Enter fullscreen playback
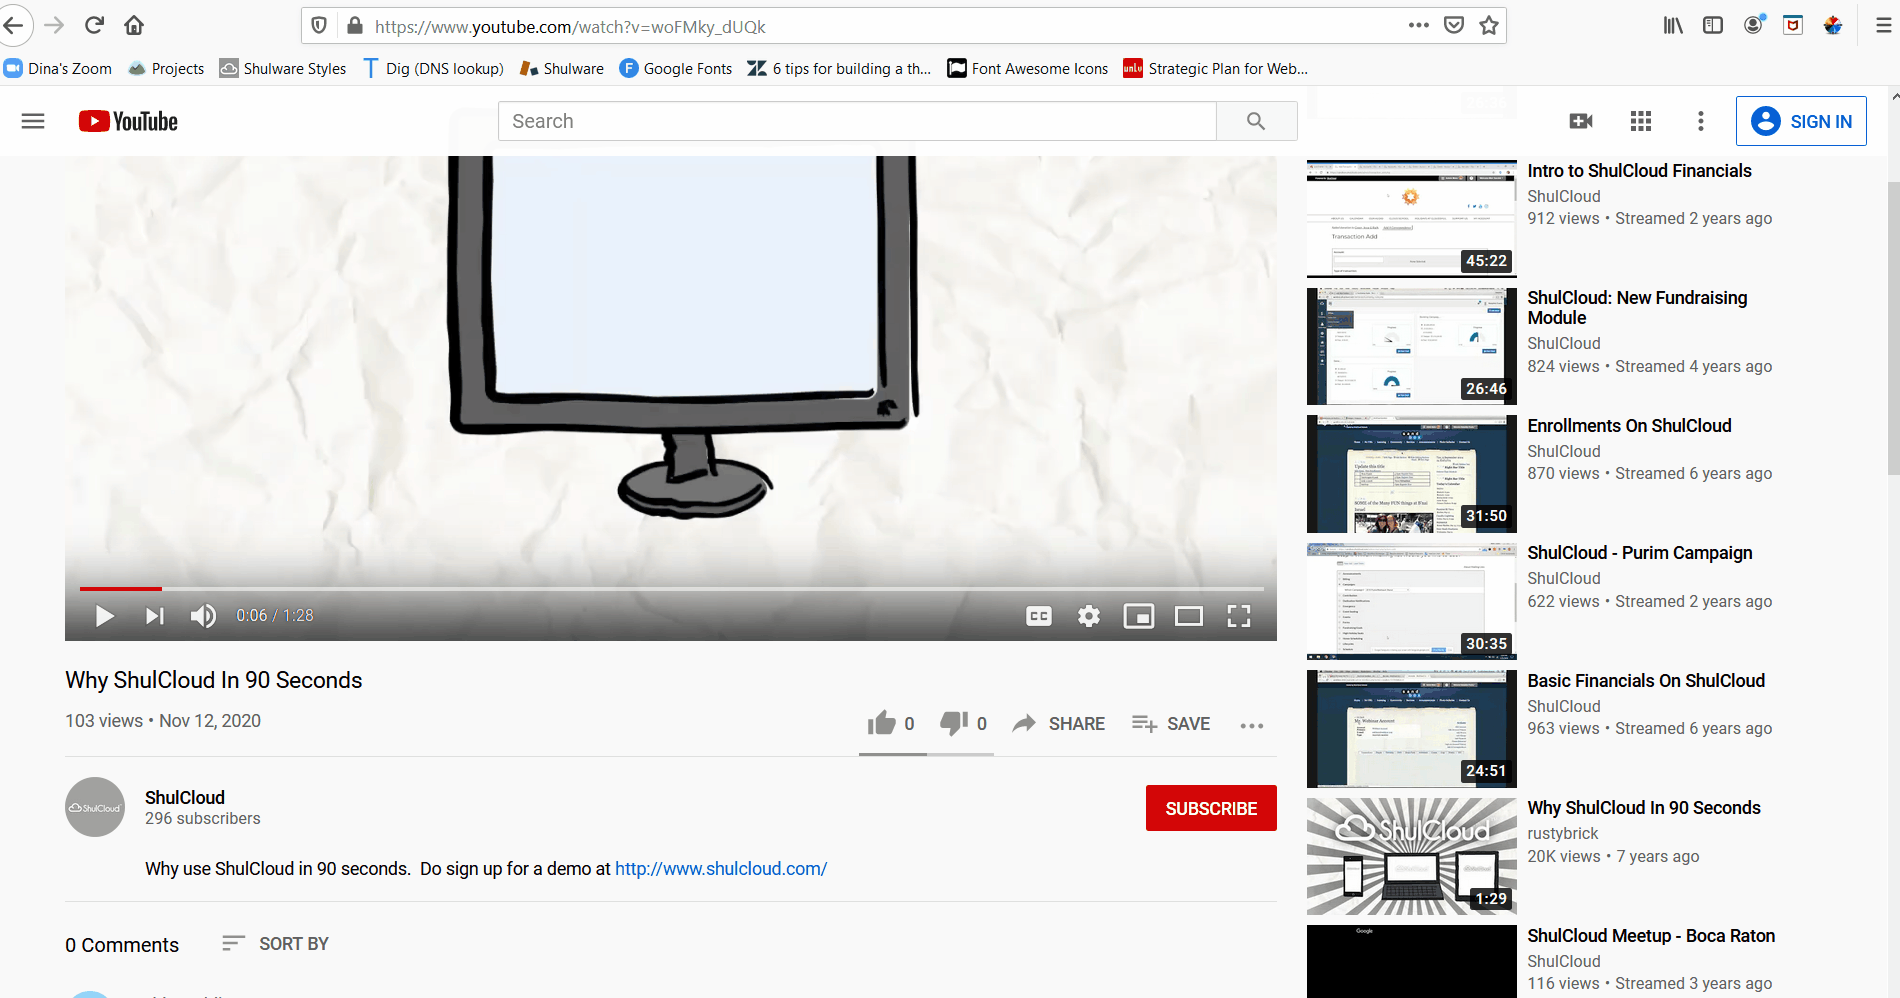The image size is (1900, 998). pyautogui.click(x=1240, y=616)
